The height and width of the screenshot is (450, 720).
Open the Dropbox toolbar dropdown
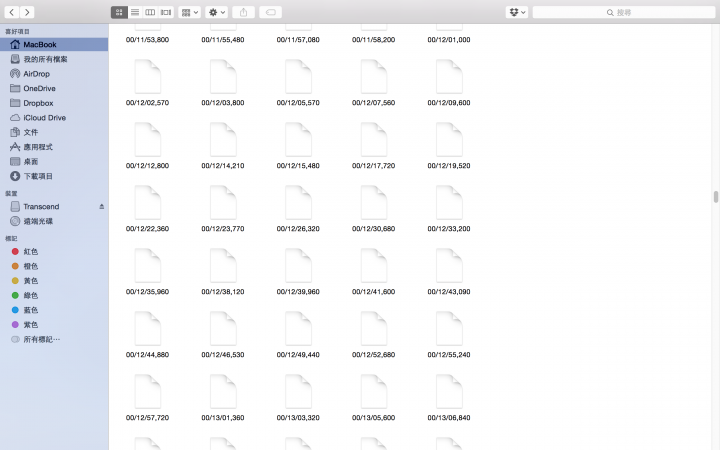[x=517, y=12]
